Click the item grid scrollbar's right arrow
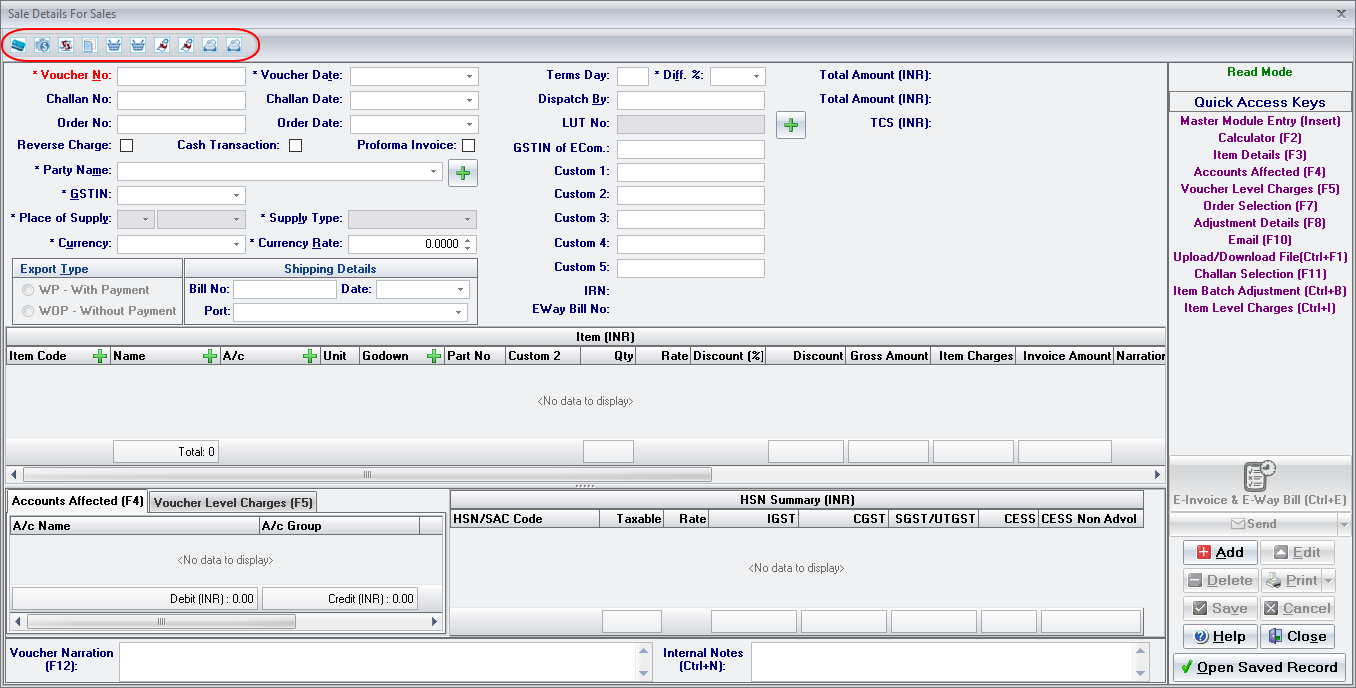The height and width of the screenshot is (688, 1356). click(x=1158, y=474)
